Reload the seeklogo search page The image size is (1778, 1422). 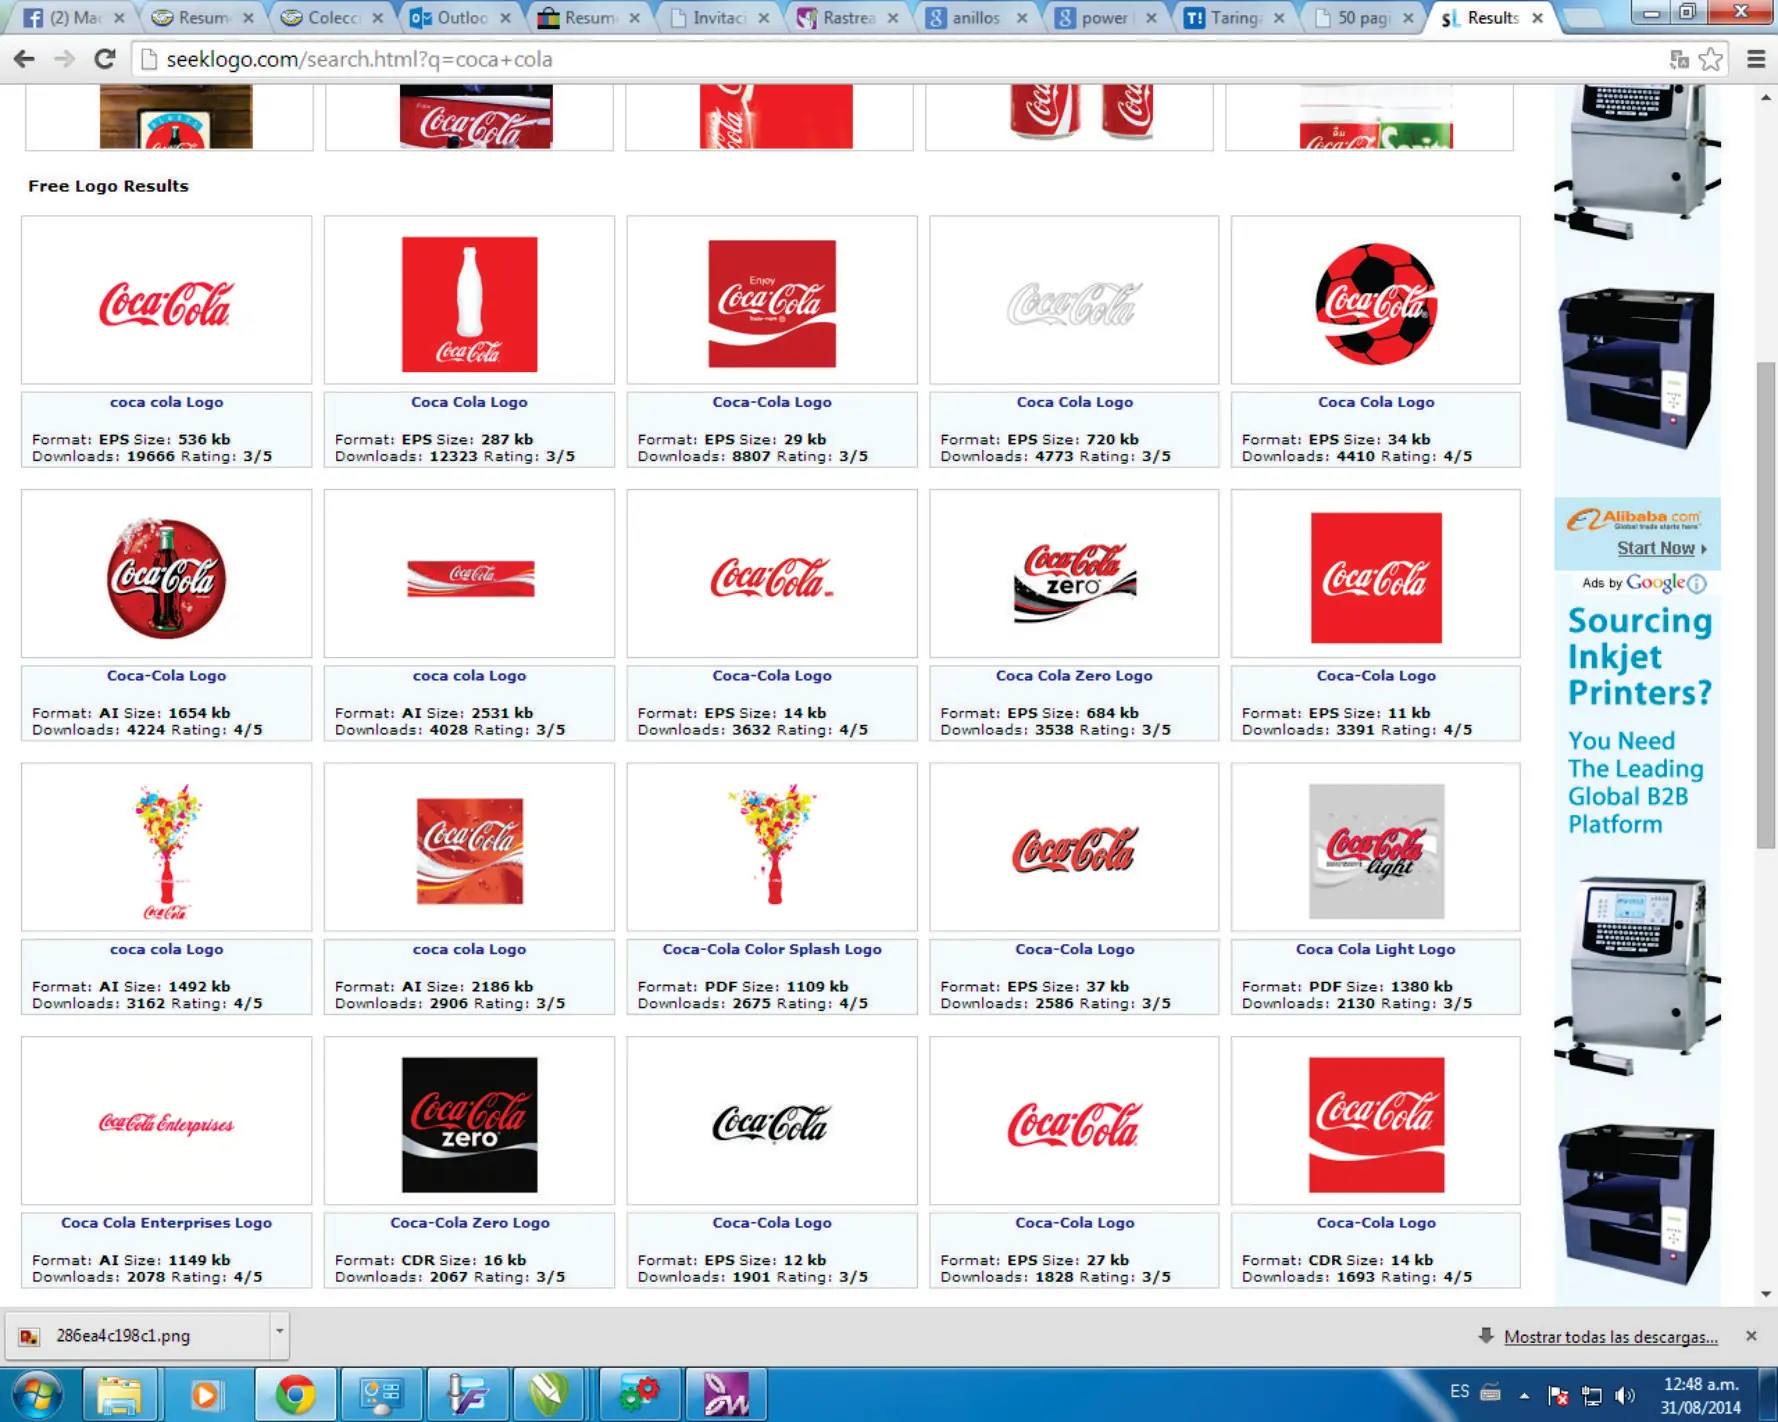[x=104, y=60]
